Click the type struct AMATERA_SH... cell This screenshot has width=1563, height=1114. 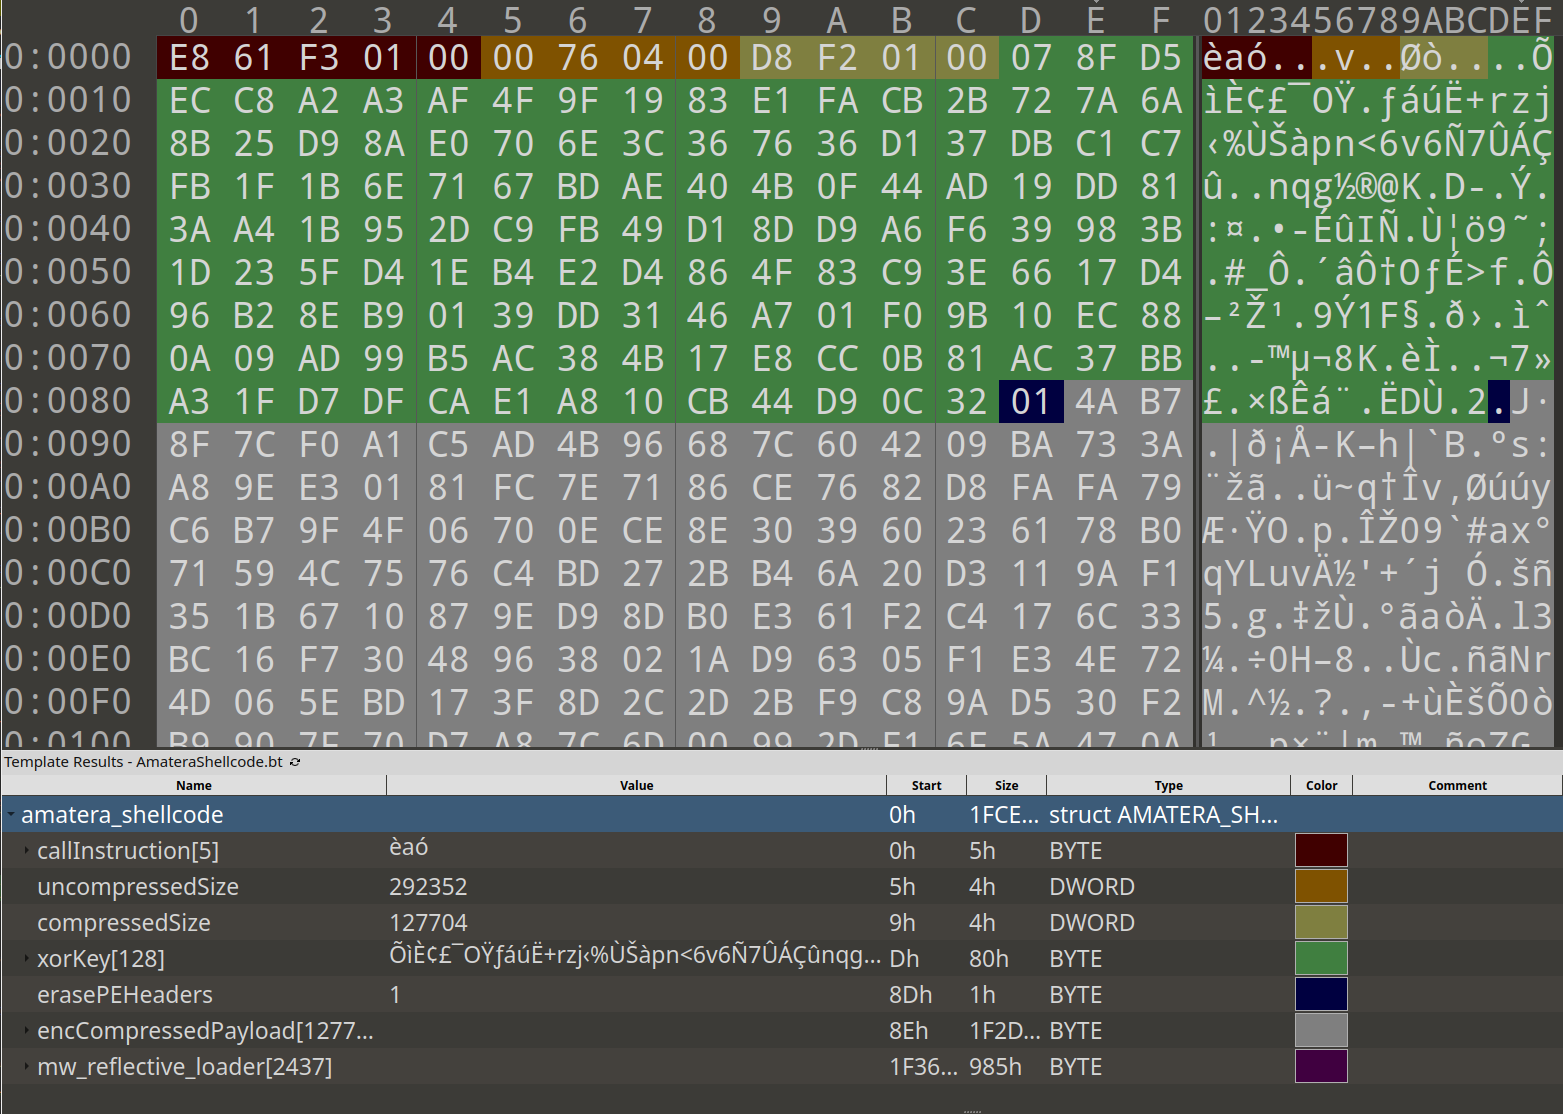(x=1163, y=815)
